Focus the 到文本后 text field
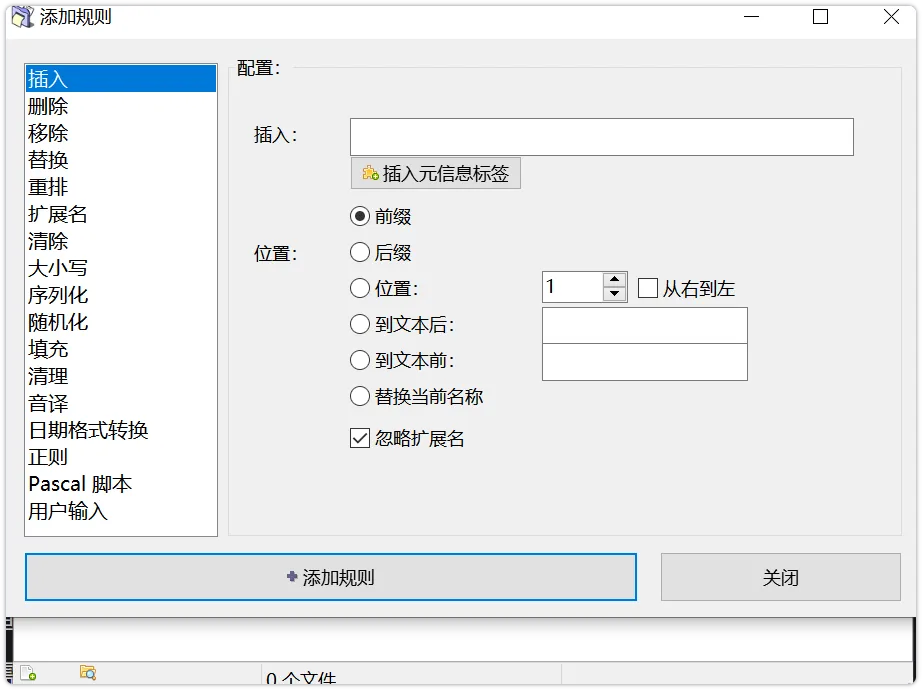The width and height of the screenshot is (922, 690). tap(644, 325)
